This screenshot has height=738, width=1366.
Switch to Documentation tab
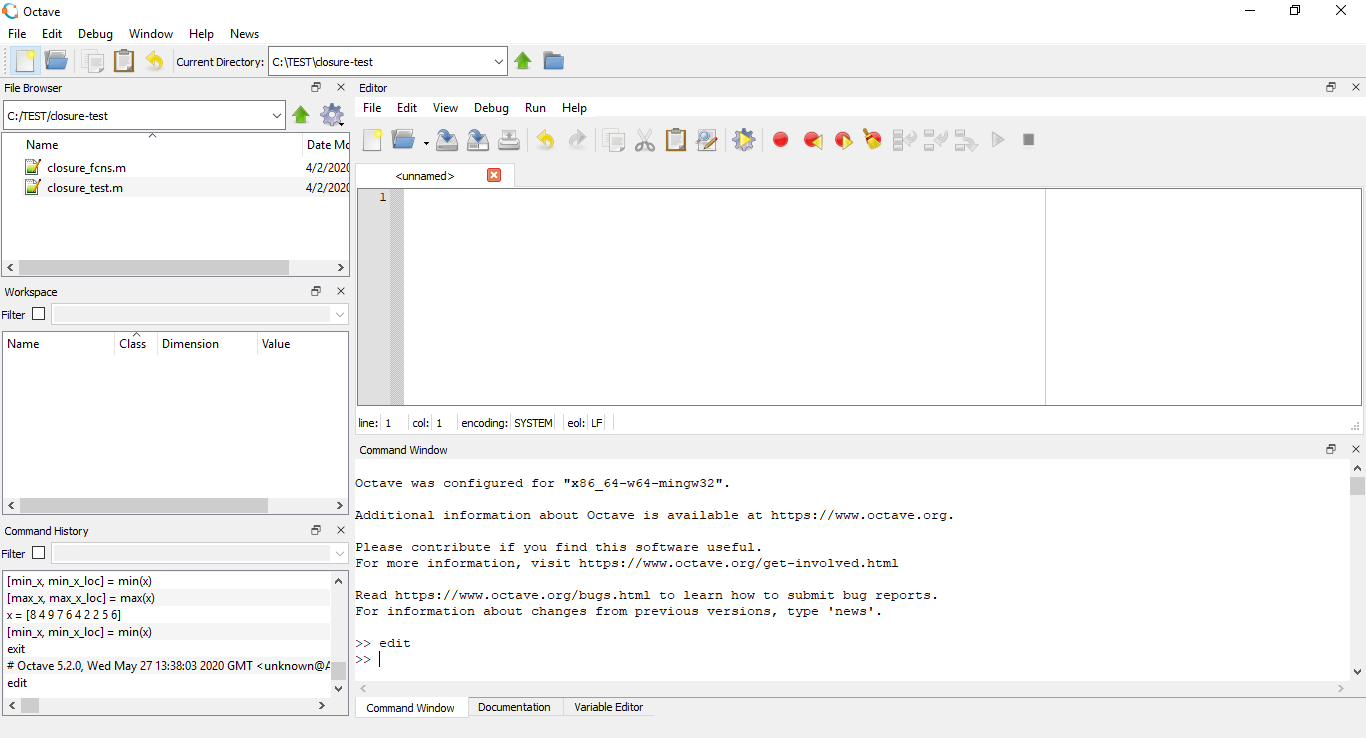coord(514,707)
